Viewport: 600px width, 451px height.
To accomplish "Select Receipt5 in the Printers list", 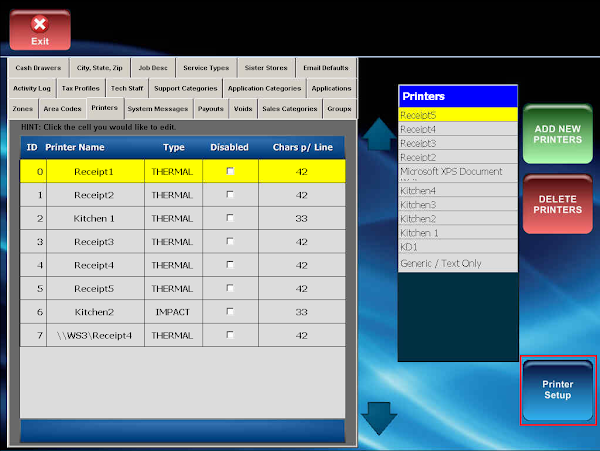I will point(457,115).
